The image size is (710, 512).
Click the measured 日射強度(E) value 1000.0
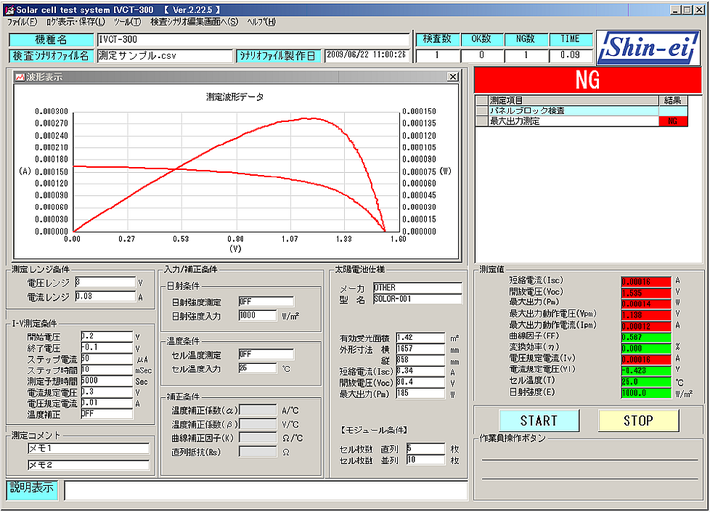point(646,393)
